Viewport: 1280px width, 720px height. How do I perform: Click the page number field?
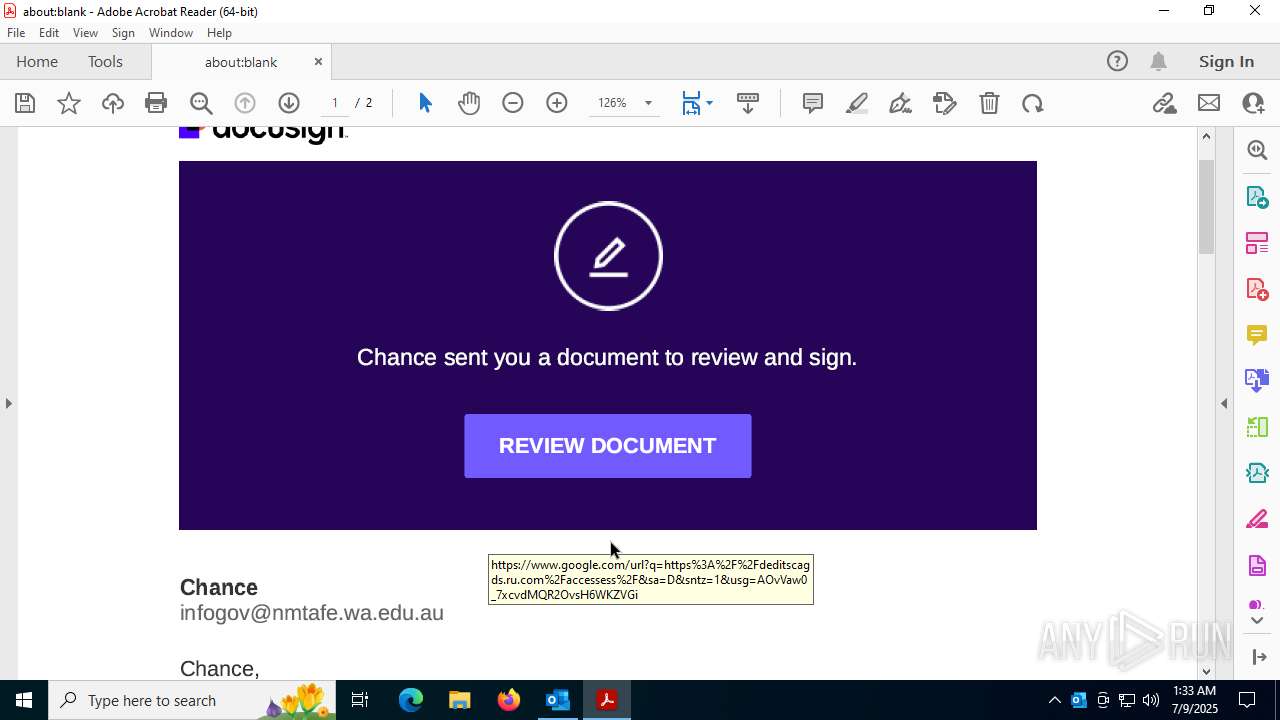[335, 103]
